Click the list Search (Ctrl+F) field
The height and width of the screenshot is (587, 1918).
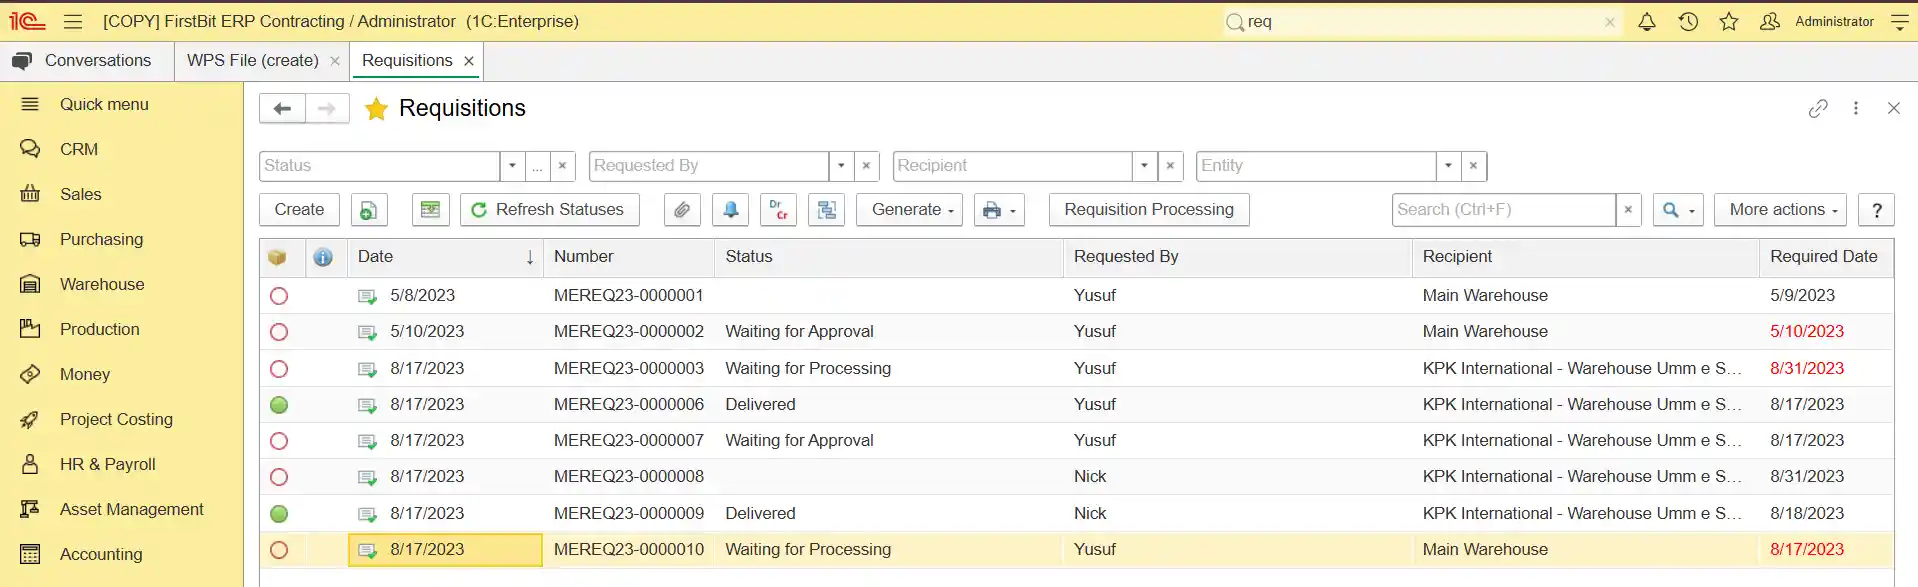coord(1503,210)
